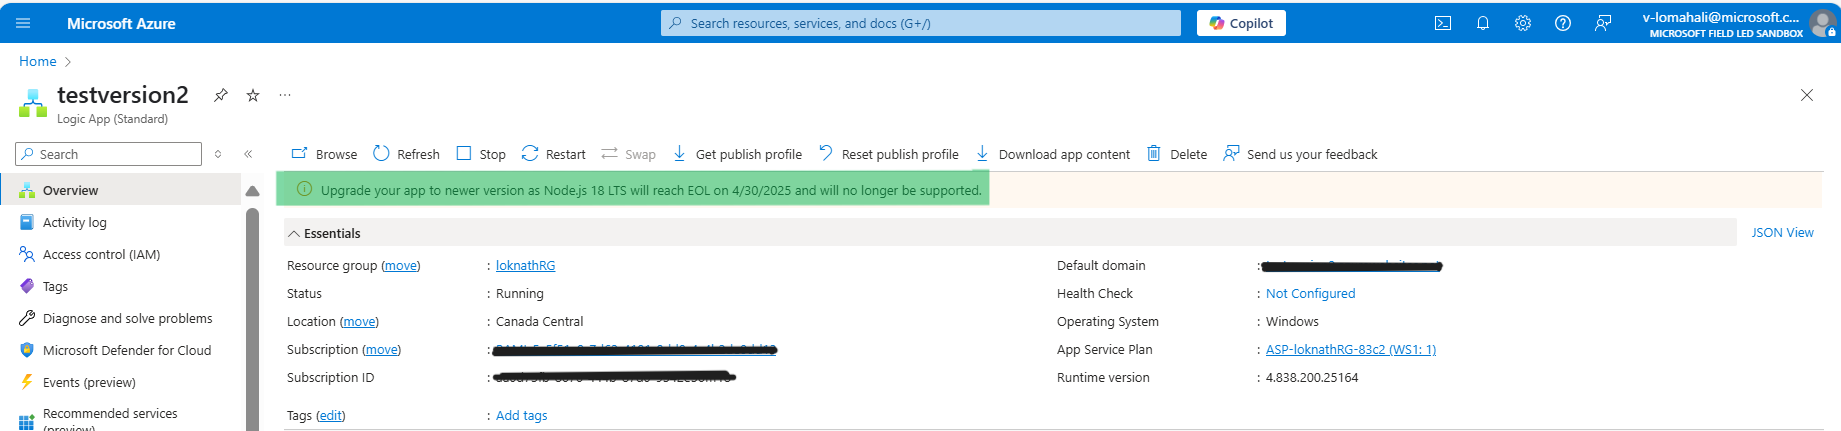The width and height of the screenshot is (1841, 431).
Task: Click the Swap toolbar item
Action: pos(628,154)
